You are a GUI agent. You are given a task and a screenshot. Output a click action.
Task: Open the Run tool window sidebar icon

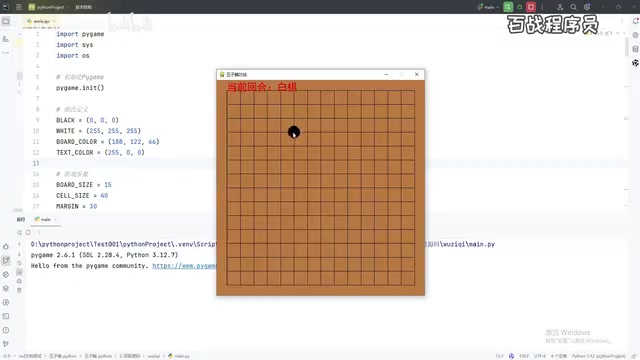pyautogui.click(x=6, y=260)
